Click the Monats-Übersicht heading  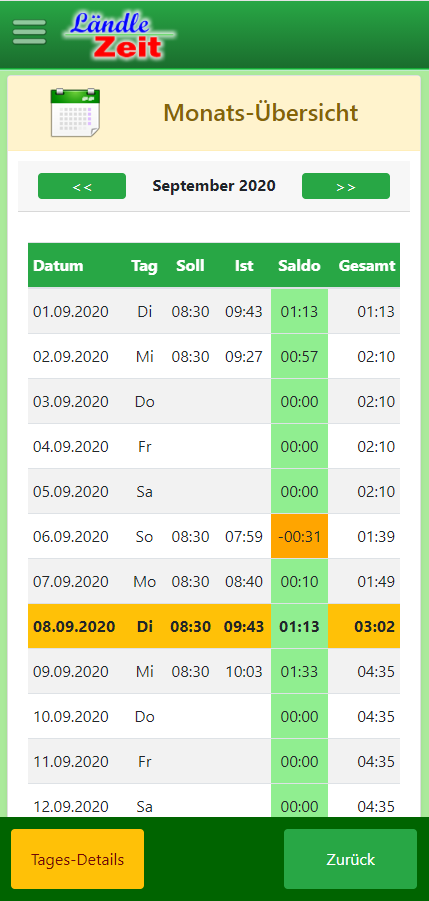point(261,113)
